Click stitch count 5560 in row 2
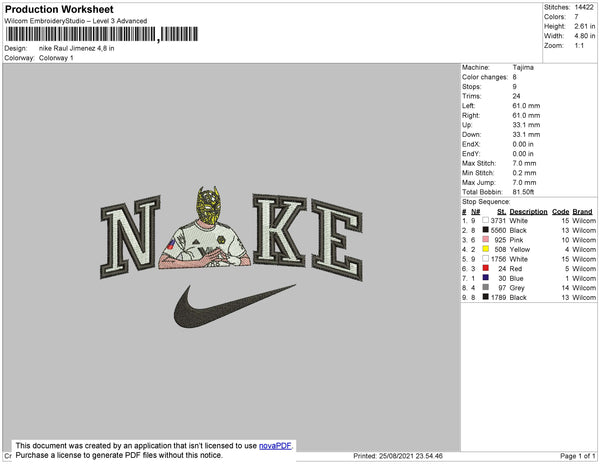The width and height of the screenshot is (600, 464). pos(498,230)
